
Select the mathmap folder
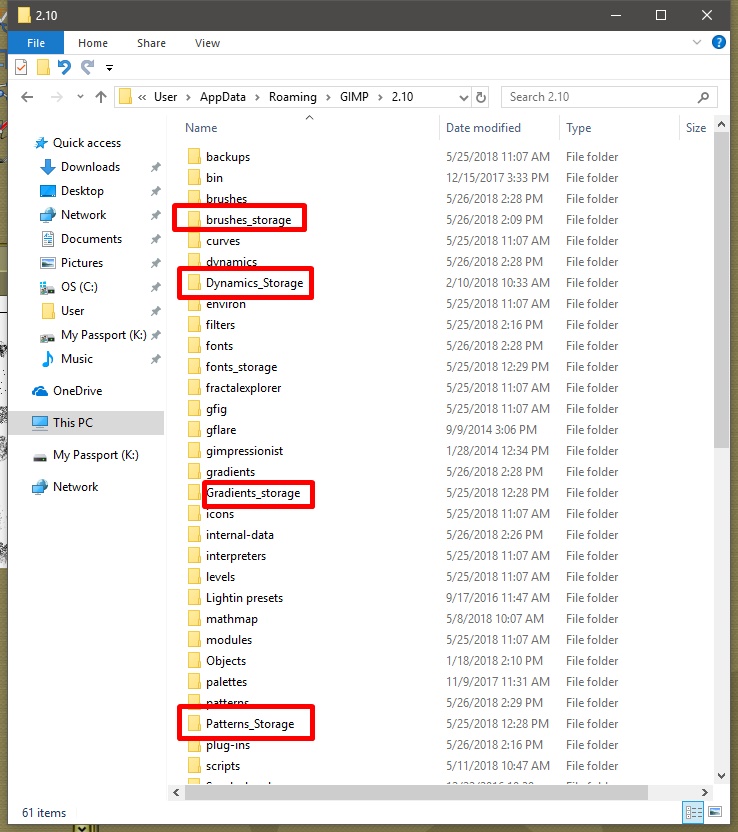point(232,619)
